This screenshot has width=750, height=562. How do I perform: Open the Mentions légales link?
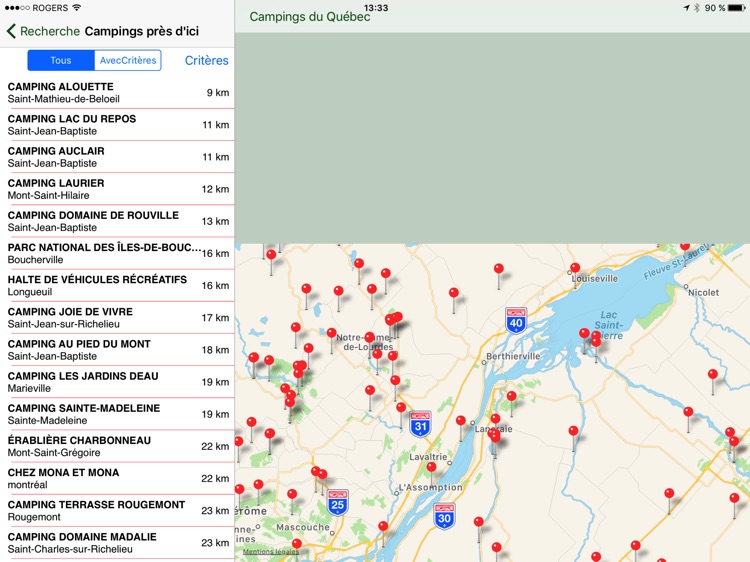pos(270,552)
